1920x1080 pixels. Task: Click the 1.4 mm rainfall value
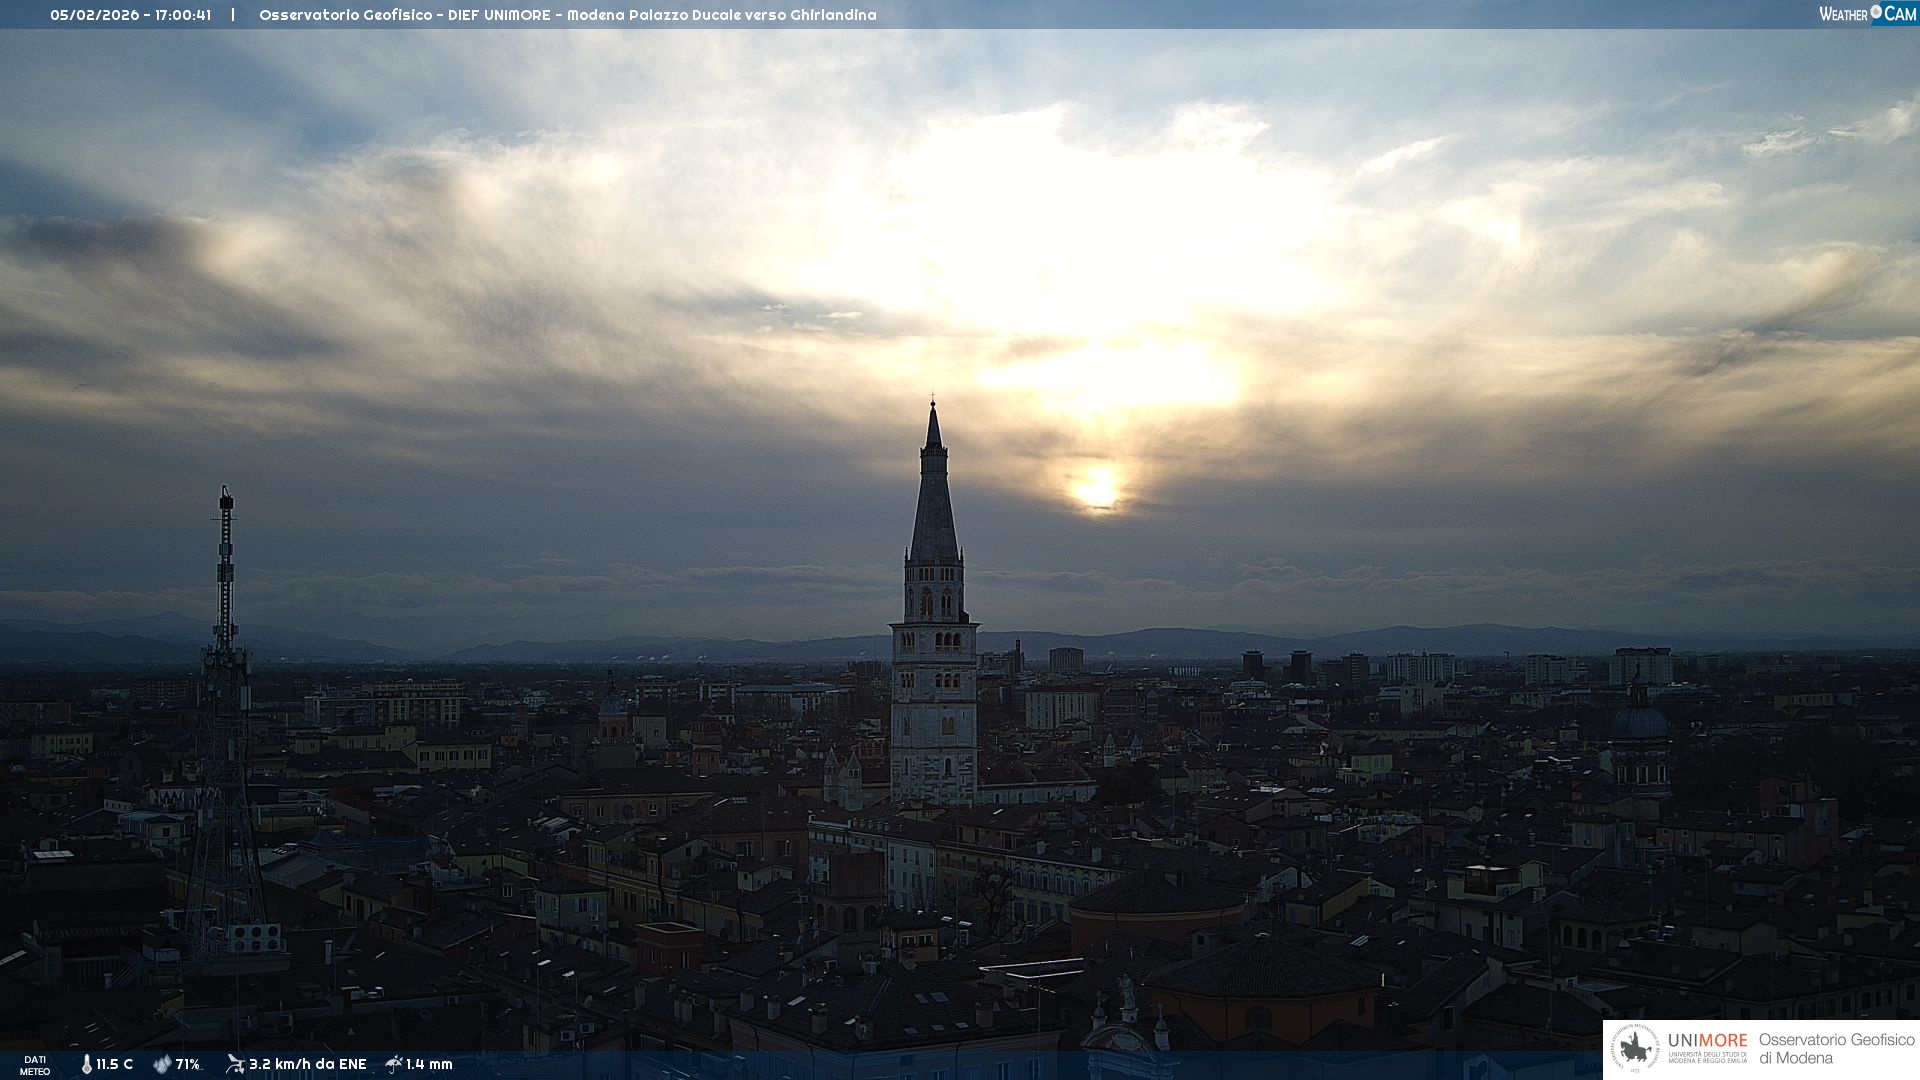coord(429,1064)
